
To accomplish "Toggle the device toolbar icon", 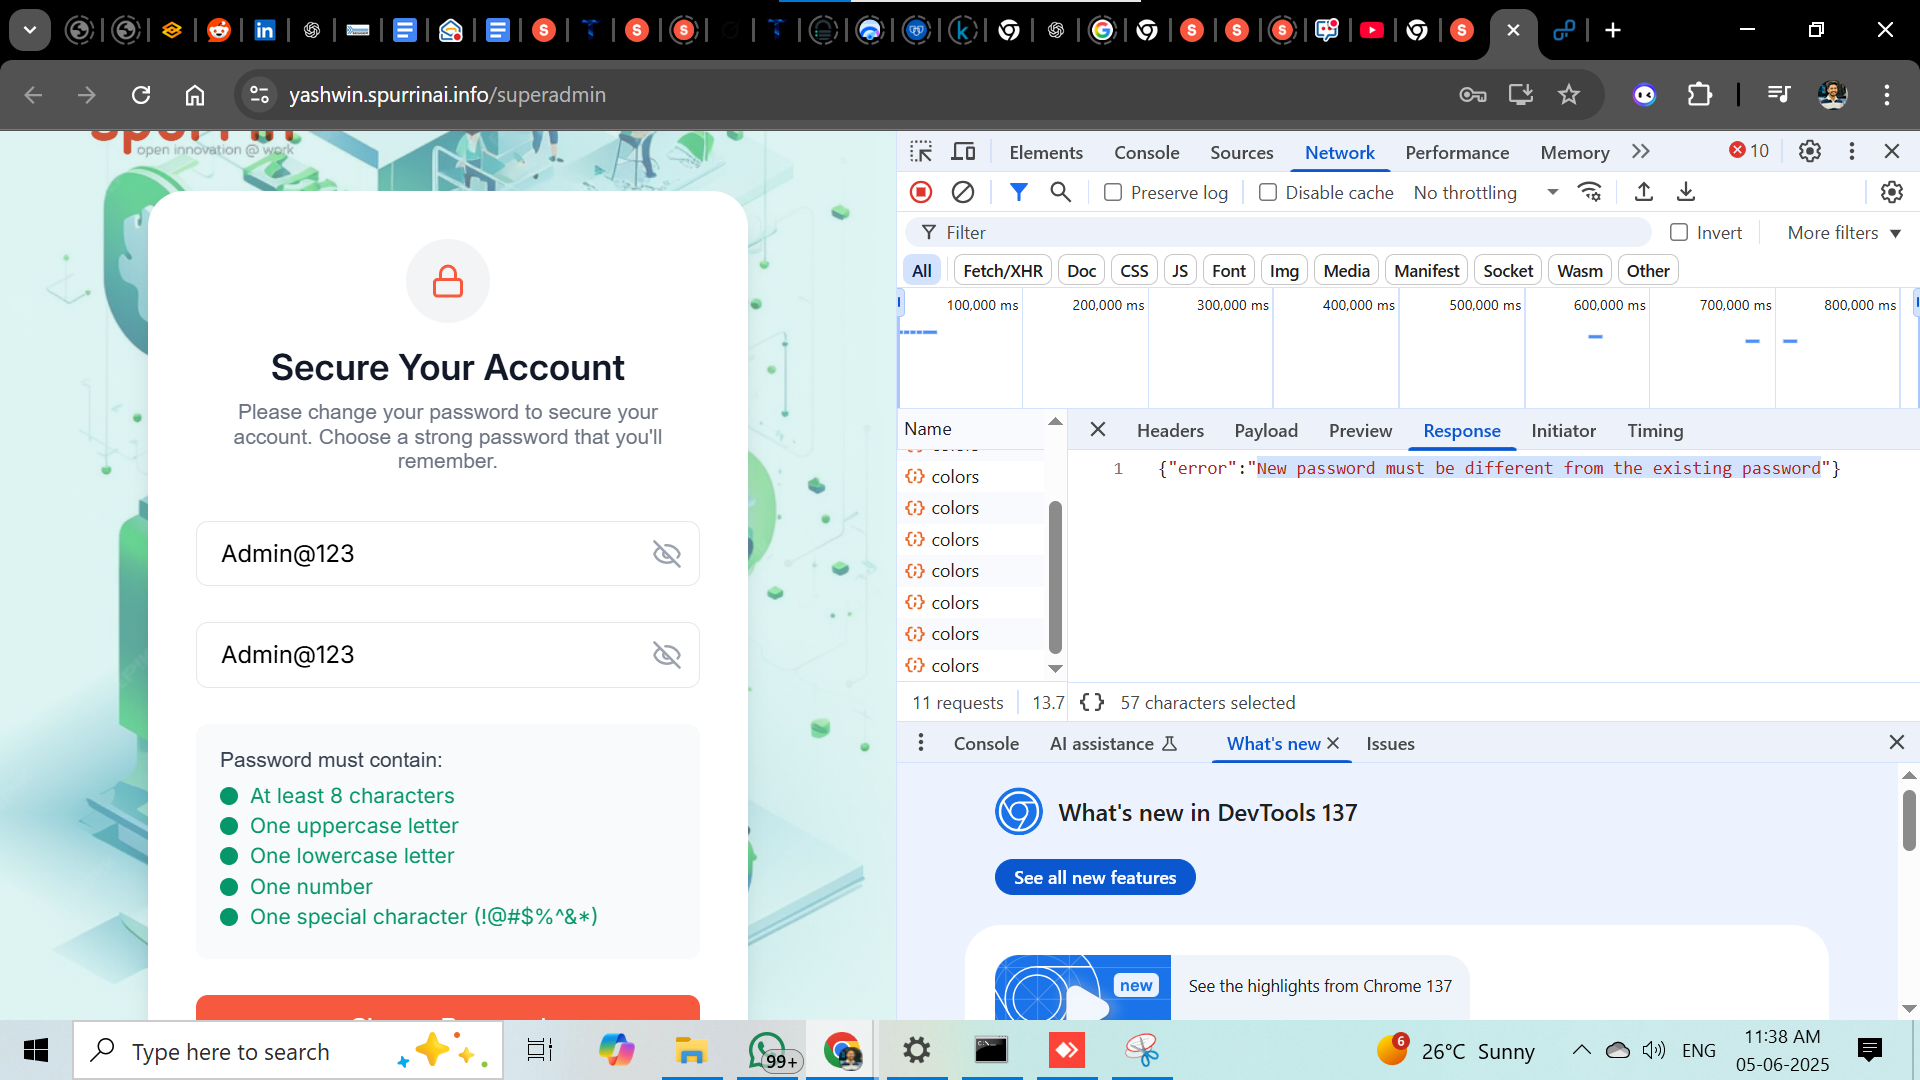I will [x=963, y=152].
